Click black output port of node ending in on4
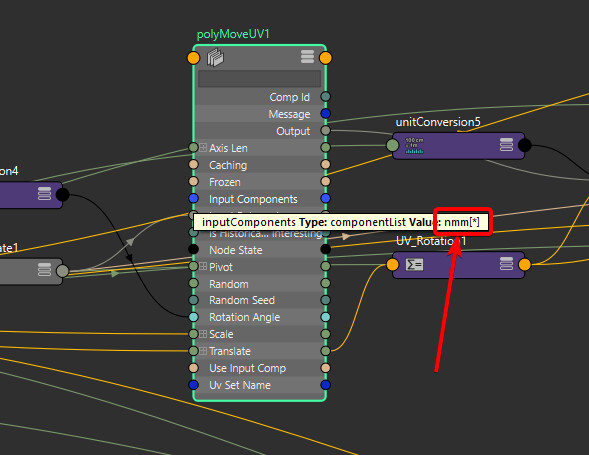The height and width of the screenshot is (455, 589). tap(62, 195)
